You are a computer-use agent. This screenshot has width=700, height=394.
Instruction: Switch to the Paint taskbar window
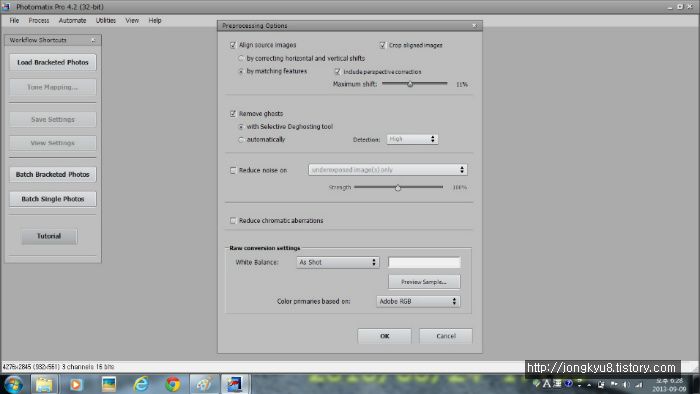[x=205, y=384]
